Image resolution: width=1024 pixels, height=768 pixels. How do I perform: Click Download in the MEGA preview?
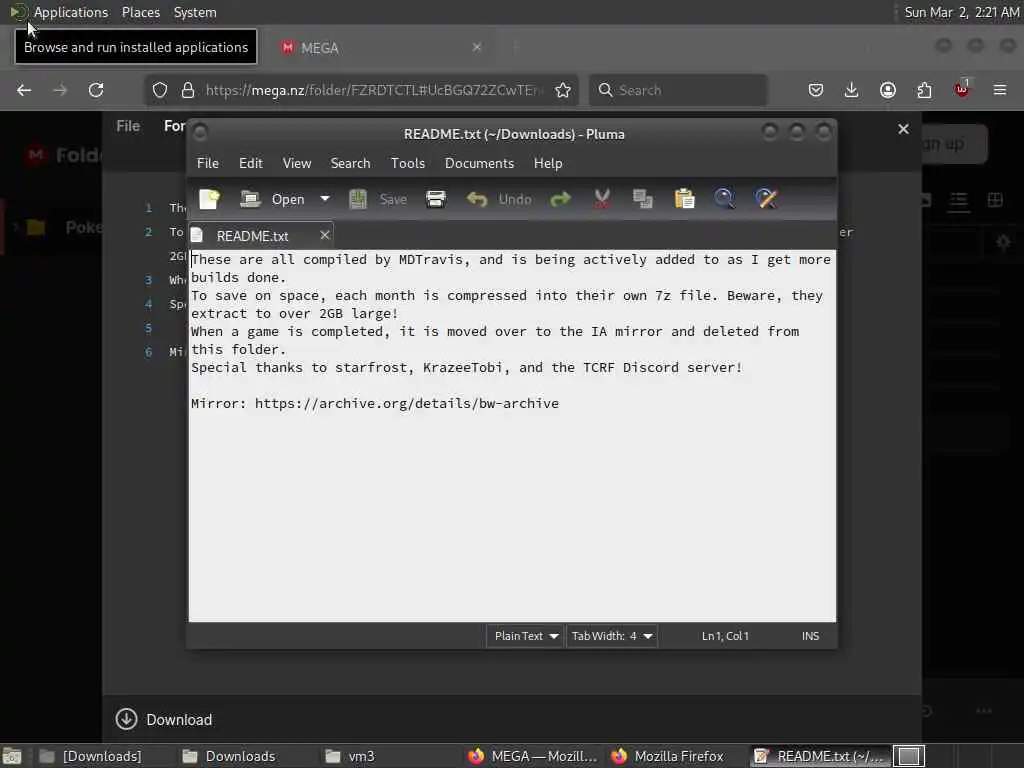[165, 720]
